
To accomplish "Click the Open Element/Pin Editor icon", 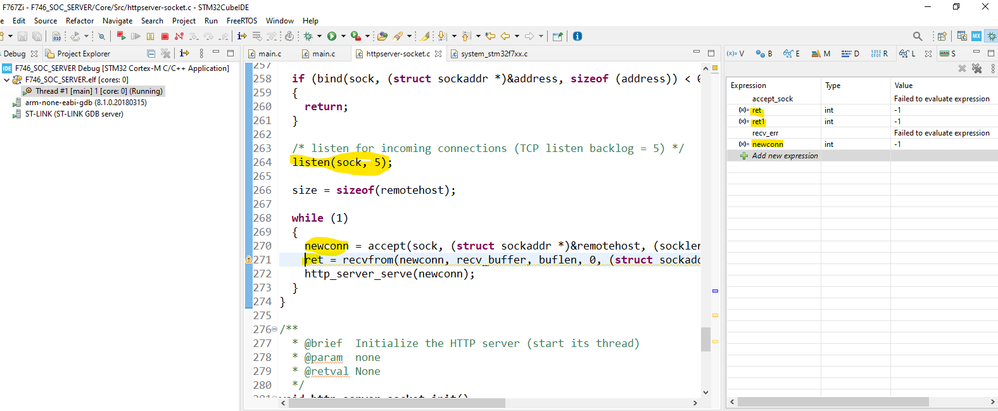I will pos(558,36).
